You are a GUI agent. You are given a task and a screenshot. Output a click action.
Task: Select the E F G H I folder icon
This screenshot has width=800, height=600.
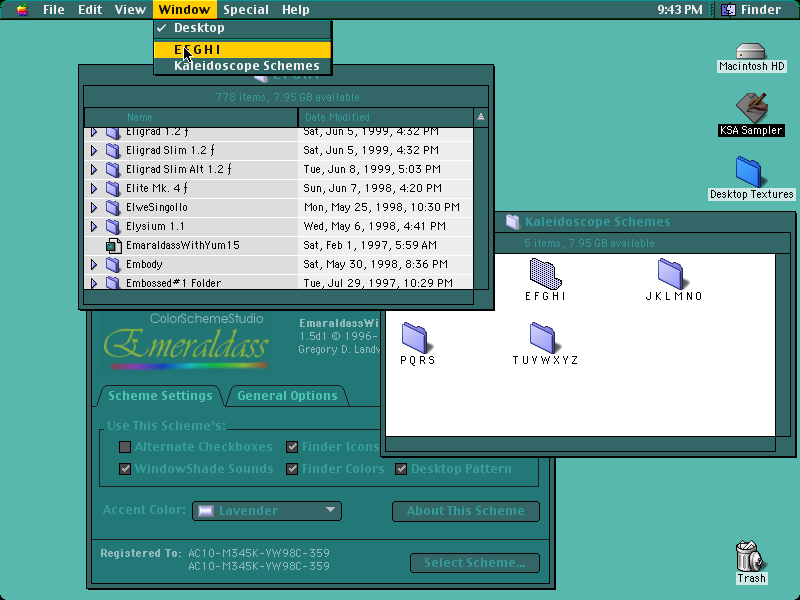click(x=545, y=273)
